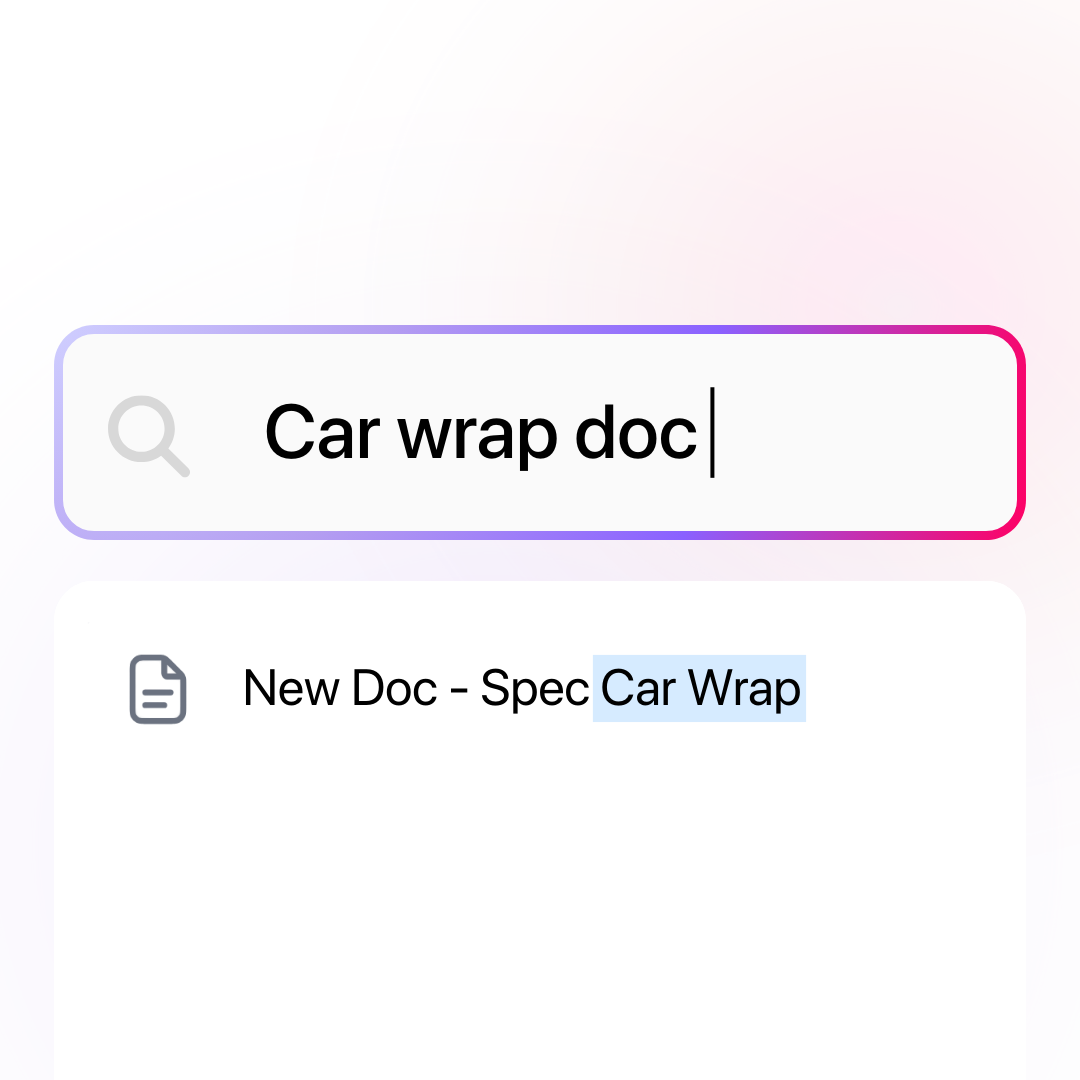Image resolution: width=1080 pixels, height=1080 pixels.
Task: Click the word Car in the search box
Action: [322, 433]
